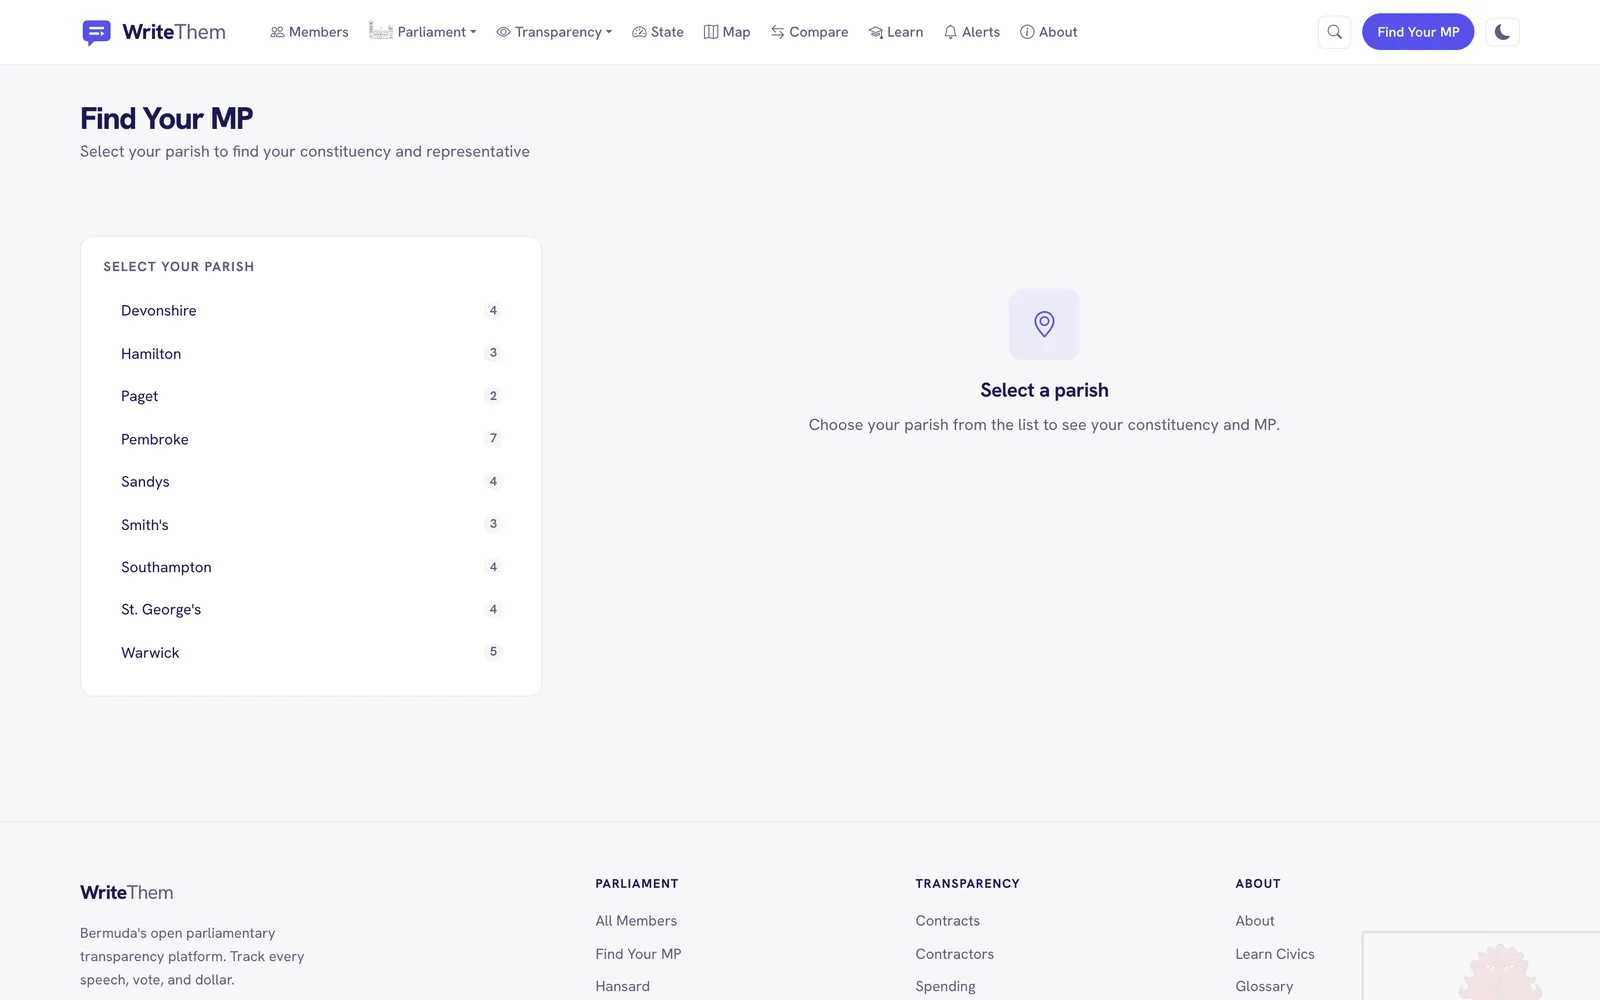
Task: Open the Contracts footer link
Action: pos(947,921)
